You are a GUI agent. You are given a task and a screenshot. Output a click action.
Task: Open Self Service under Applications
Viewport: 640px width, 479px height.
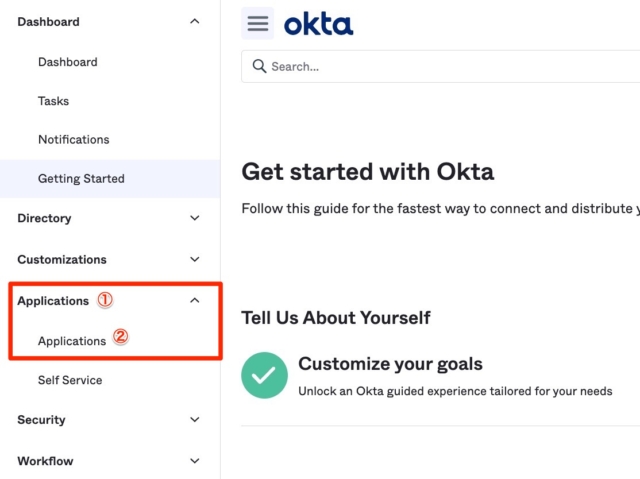(70, 380)
